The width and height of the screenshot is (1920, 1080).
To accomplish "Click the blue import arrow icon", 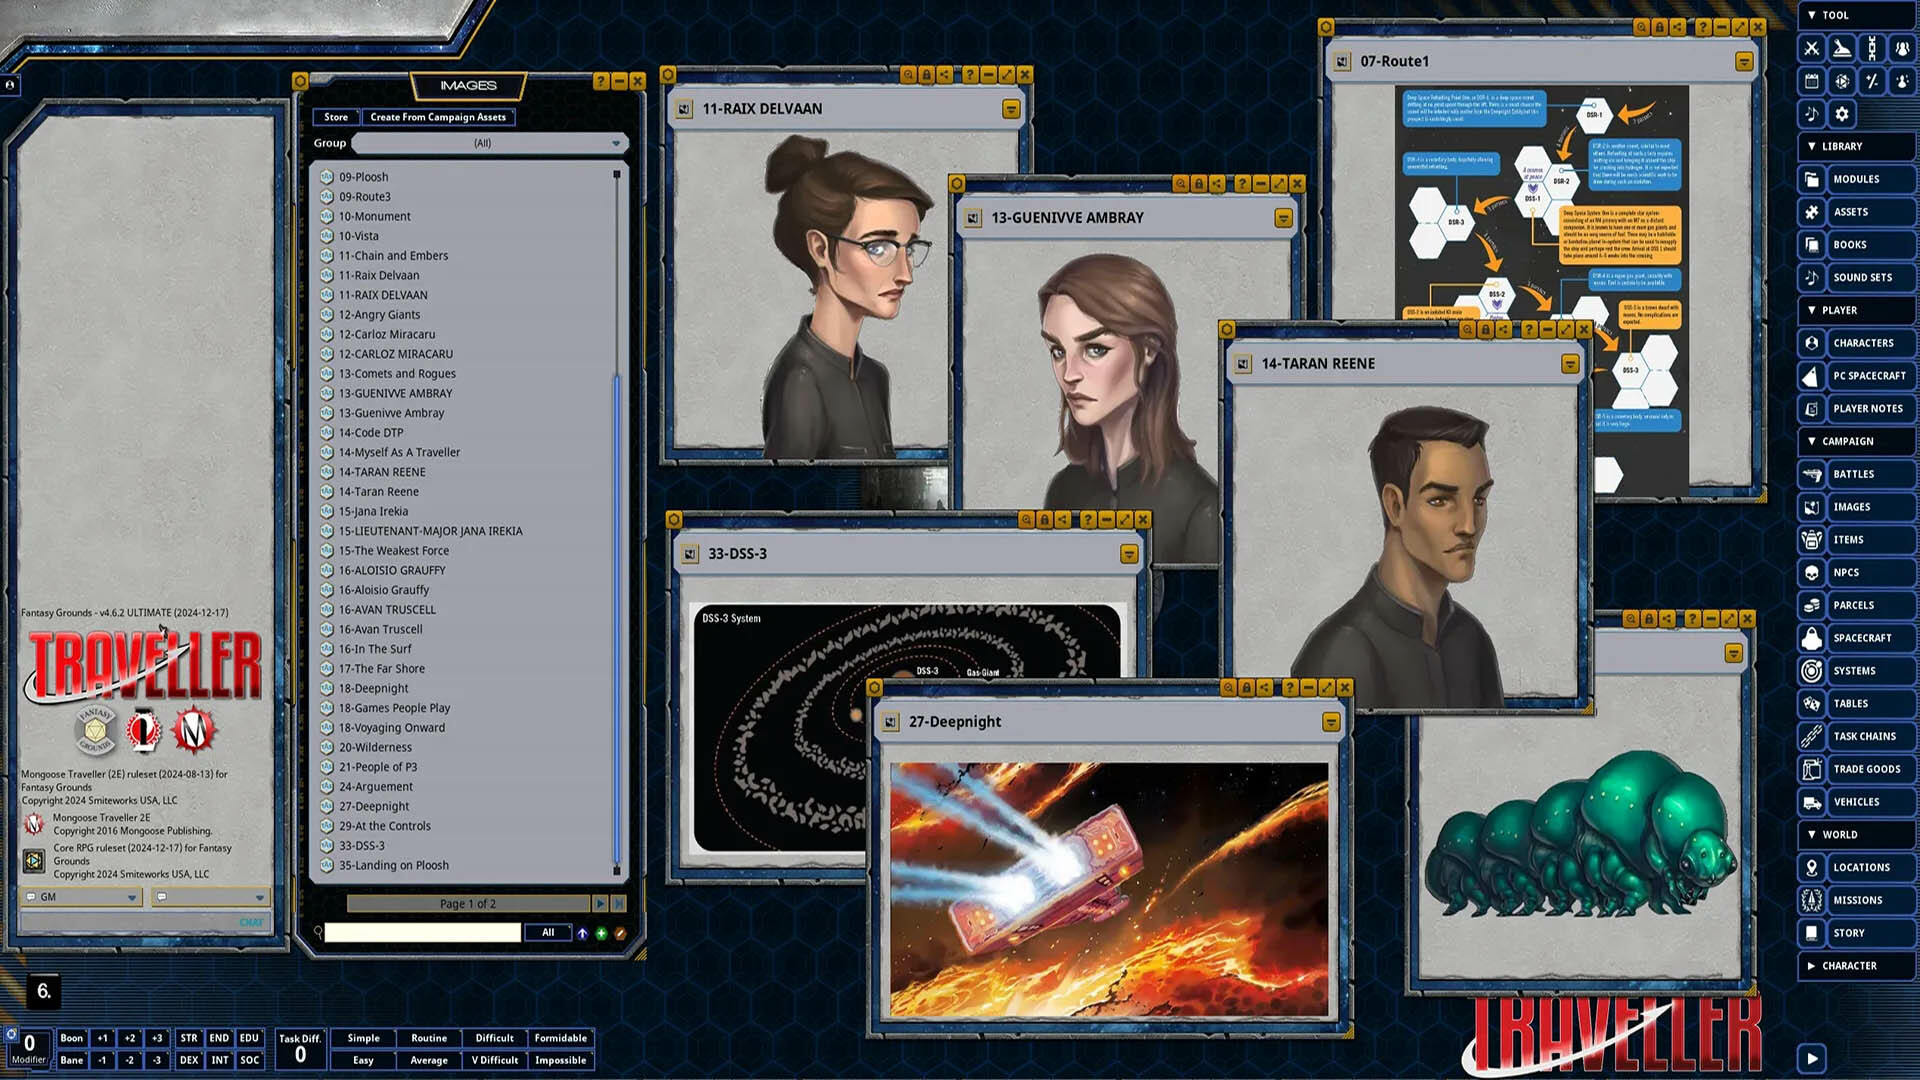I will click(x=582, y=933).
